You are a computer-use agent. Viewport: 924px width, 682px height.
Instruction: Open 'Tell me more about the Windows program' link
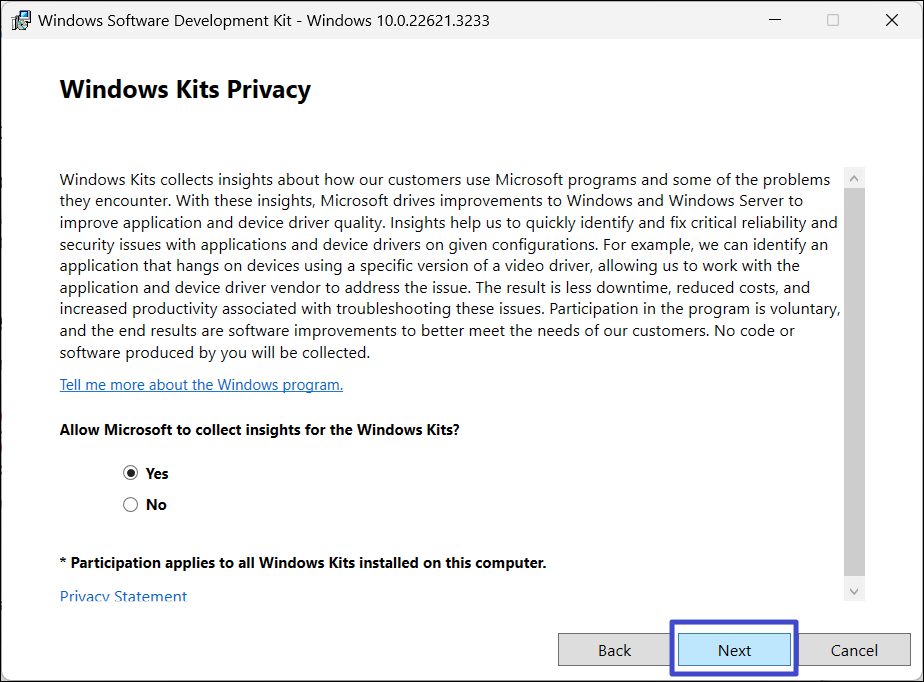tap(201, 385)
